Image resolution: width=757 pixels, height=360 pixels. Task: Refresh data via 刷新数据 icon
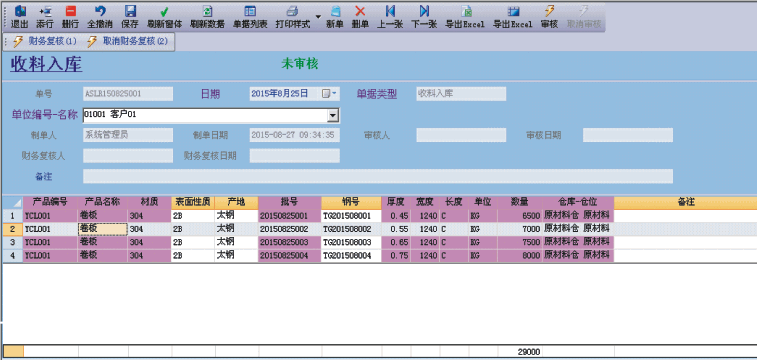coord(207,16)
